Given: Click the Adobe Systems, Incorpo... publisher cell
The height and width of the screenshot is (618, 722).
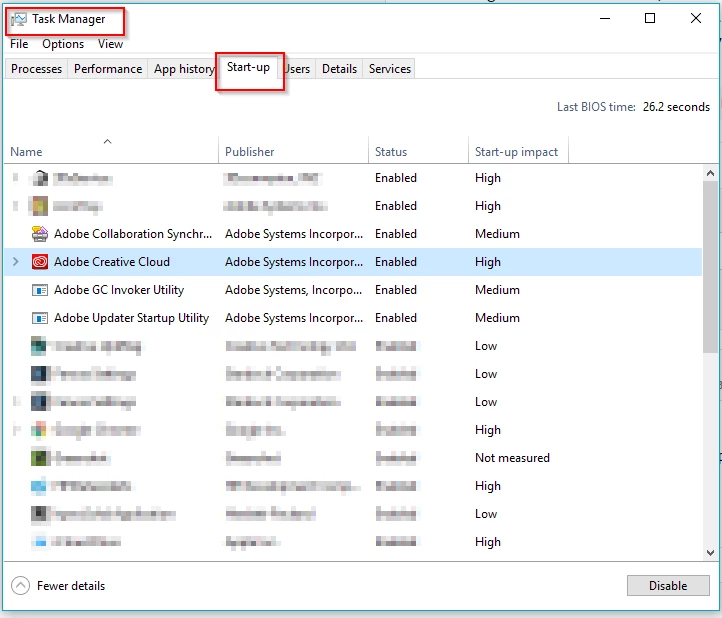Looking at the screenshot, I should (x=293, y=290).
